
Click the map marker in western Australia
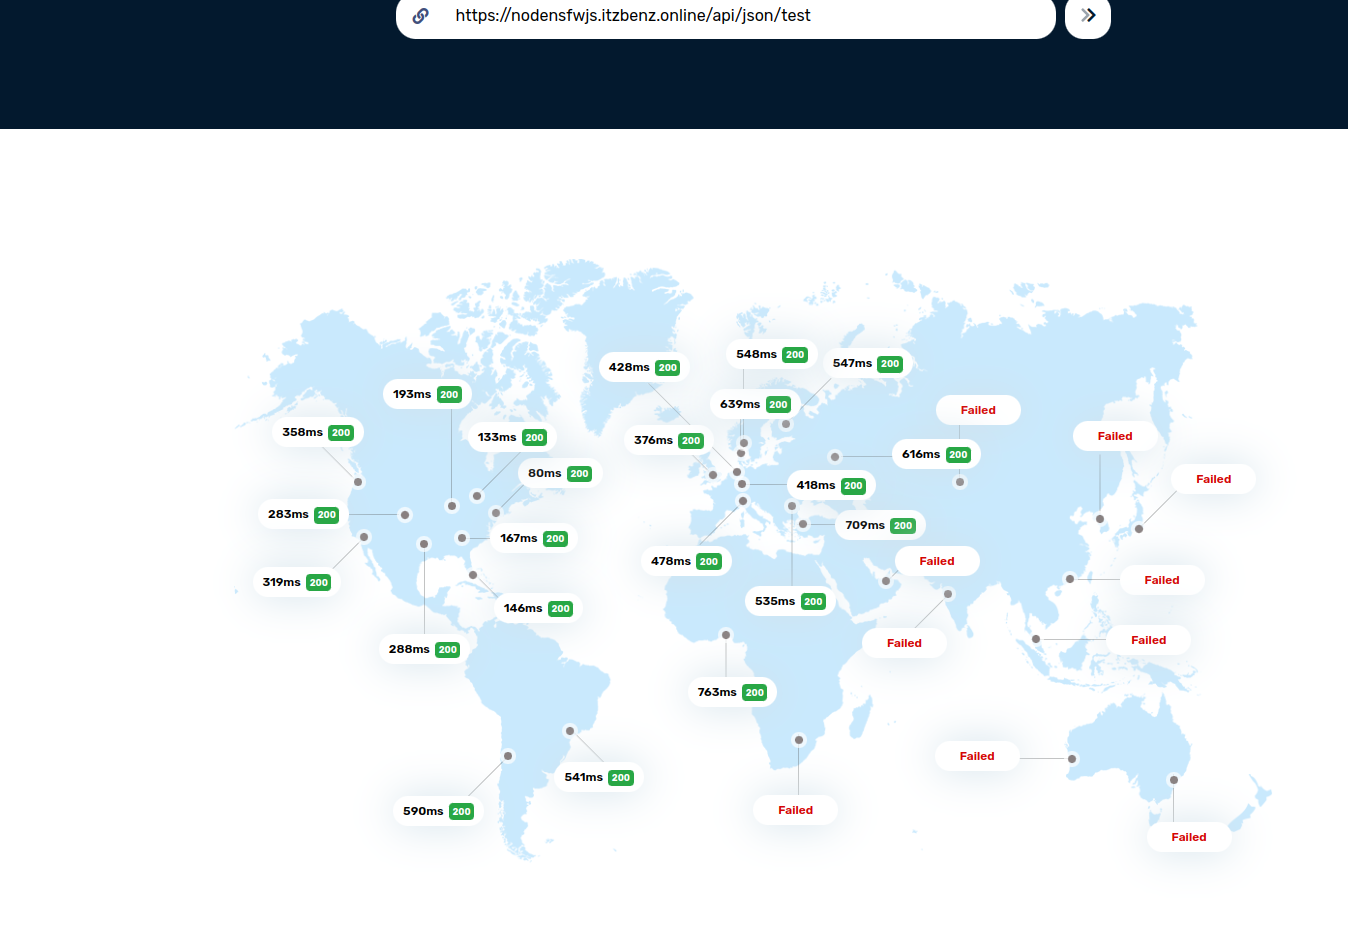pos(1072,759)
